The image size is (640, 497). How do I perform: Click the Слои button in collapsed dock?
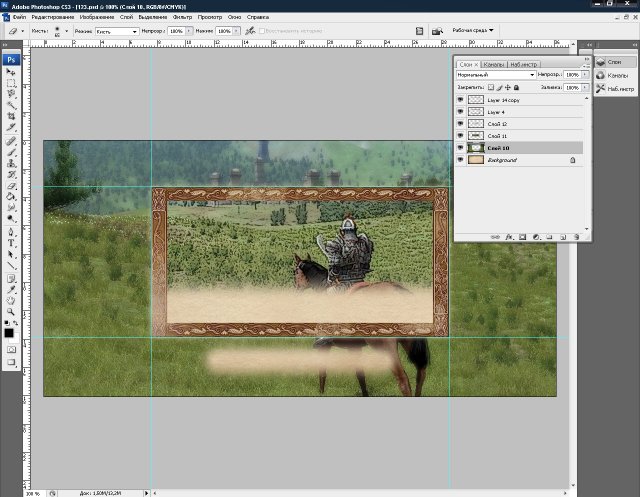pos(614,62)
